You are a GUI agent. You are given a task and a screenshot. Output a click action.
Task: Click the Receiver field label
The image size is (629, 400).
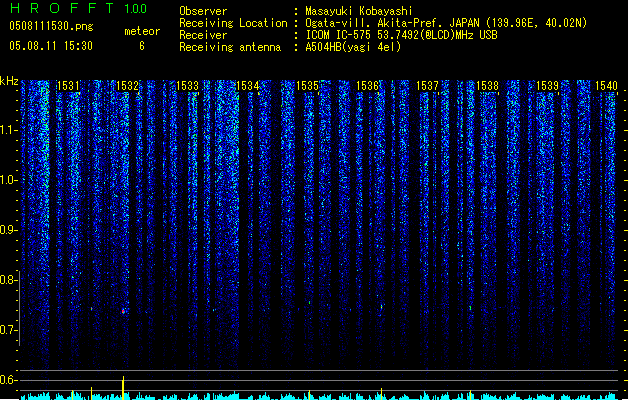click(x=203, y=35)
